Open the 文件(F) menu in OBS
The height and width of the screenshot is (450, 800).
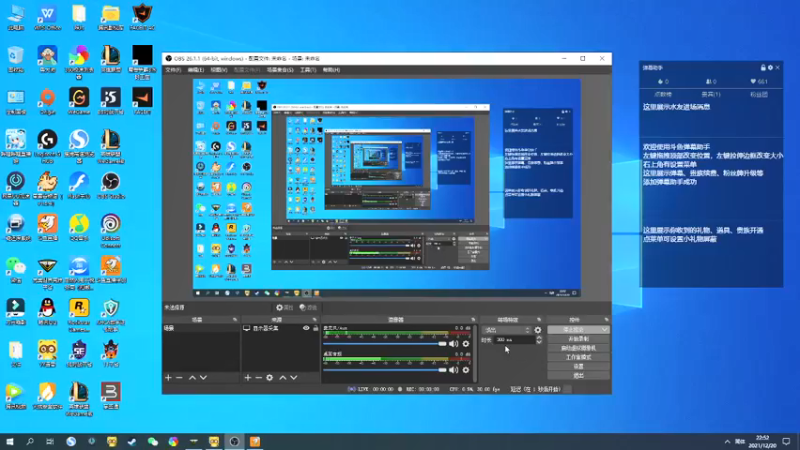tap(173, 70)
